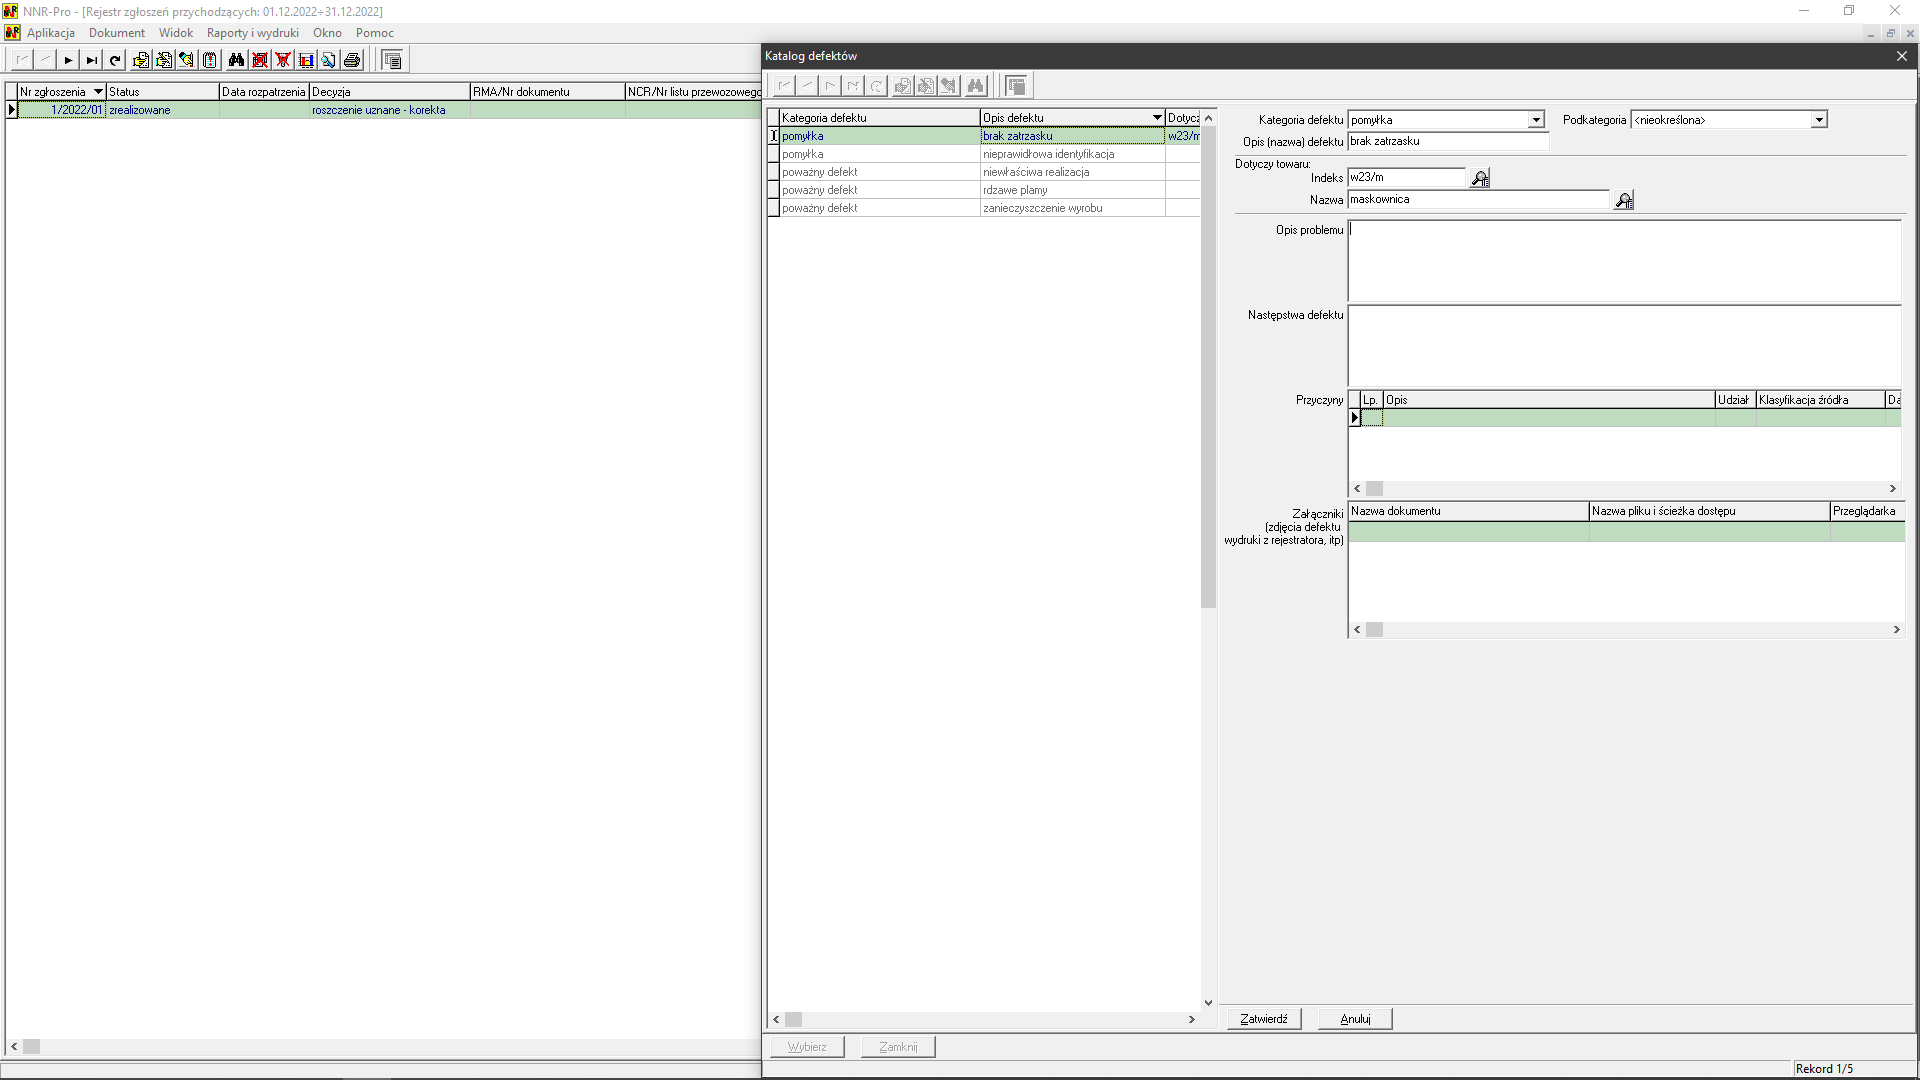
Task: Expand the Kategoria defektu dropdown
Action: (x=1536, y=120)
